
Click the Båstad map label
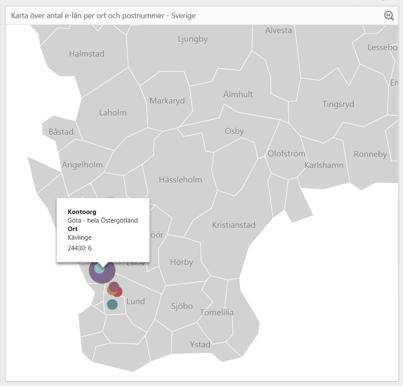(61, 132)
